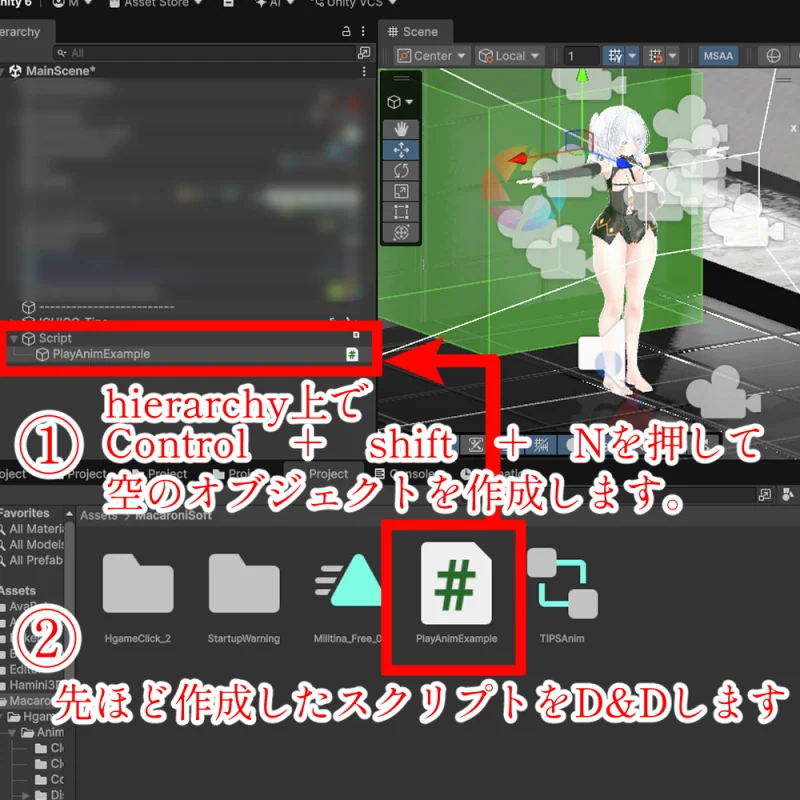Open Hierarchy panel three-dot menu
The height and width of the screenshot is (800, 800).
coord(363,31)
